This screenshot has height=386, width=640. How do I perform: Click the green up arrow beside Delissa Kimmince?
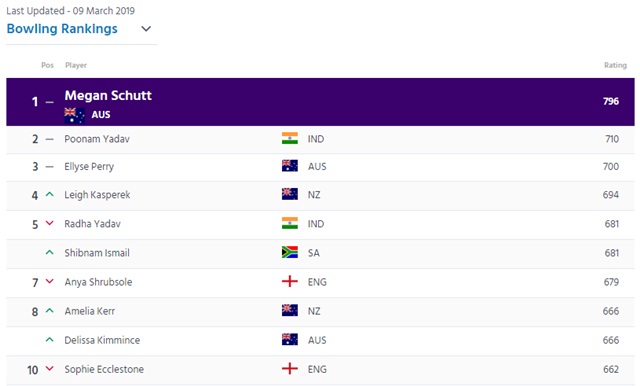(x=49, y=339)
